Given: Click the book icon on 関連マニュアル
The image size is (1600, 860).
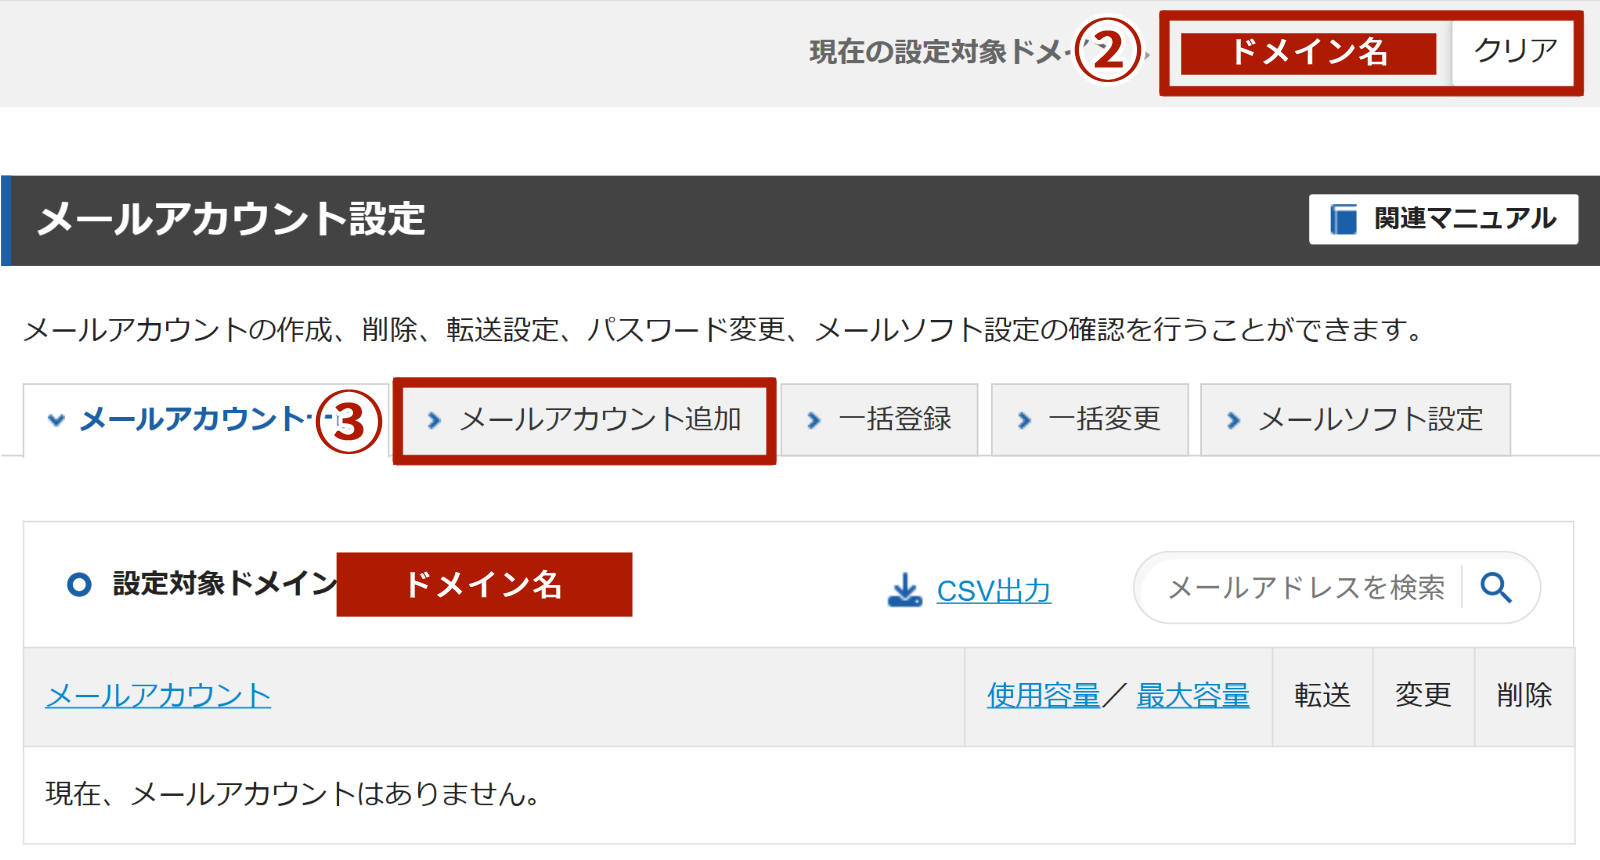Looking at the screenshot, I should click(1343, 219).
